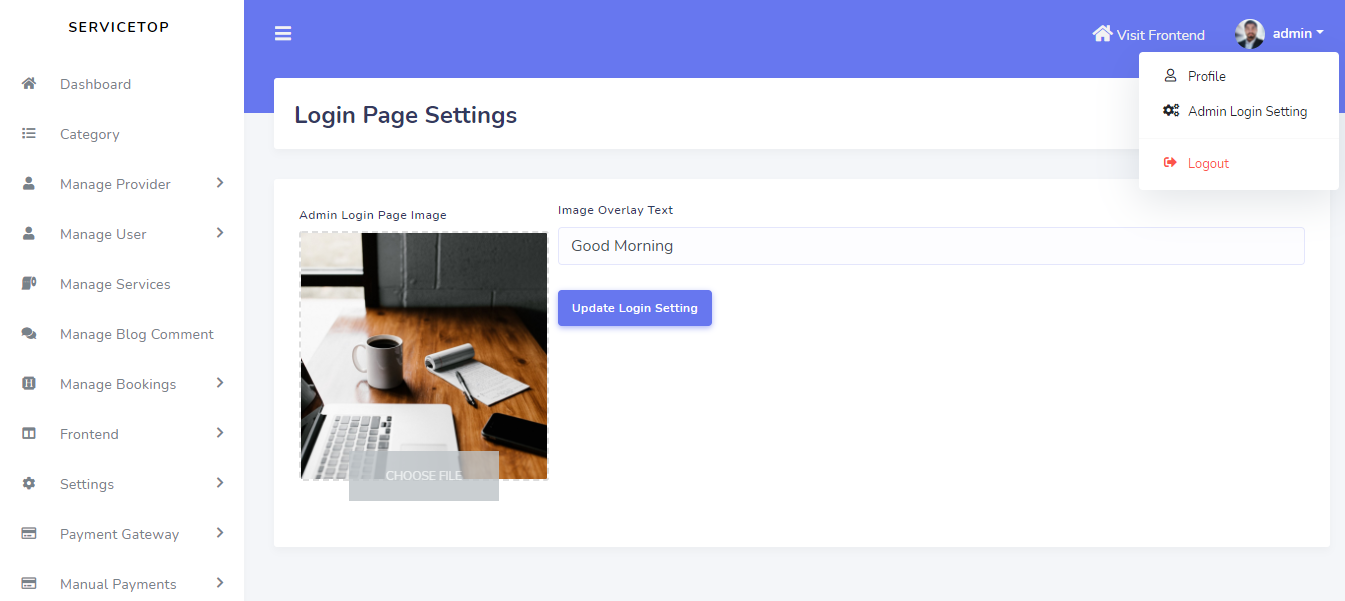Click the admin avatar thumbnail
Screen dimensions: 1345x601
click(1249, 33)
